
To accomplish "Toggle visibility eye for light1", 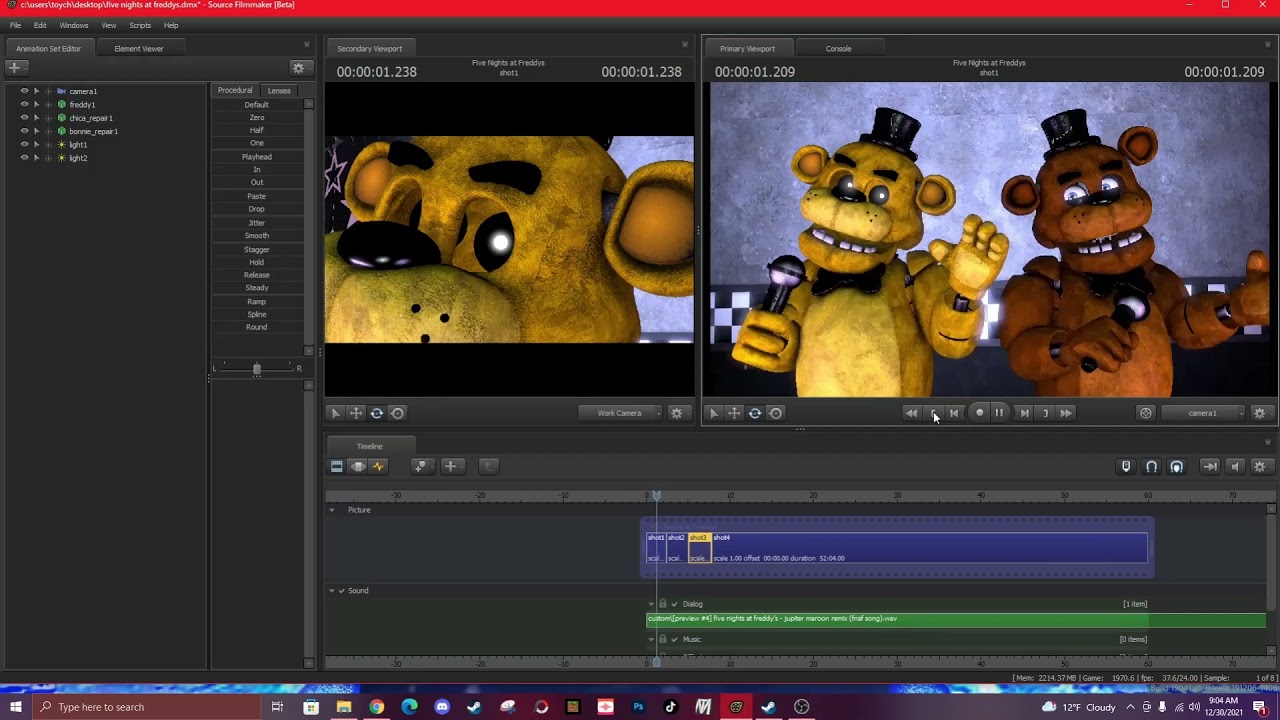I will tap(25, 144).
